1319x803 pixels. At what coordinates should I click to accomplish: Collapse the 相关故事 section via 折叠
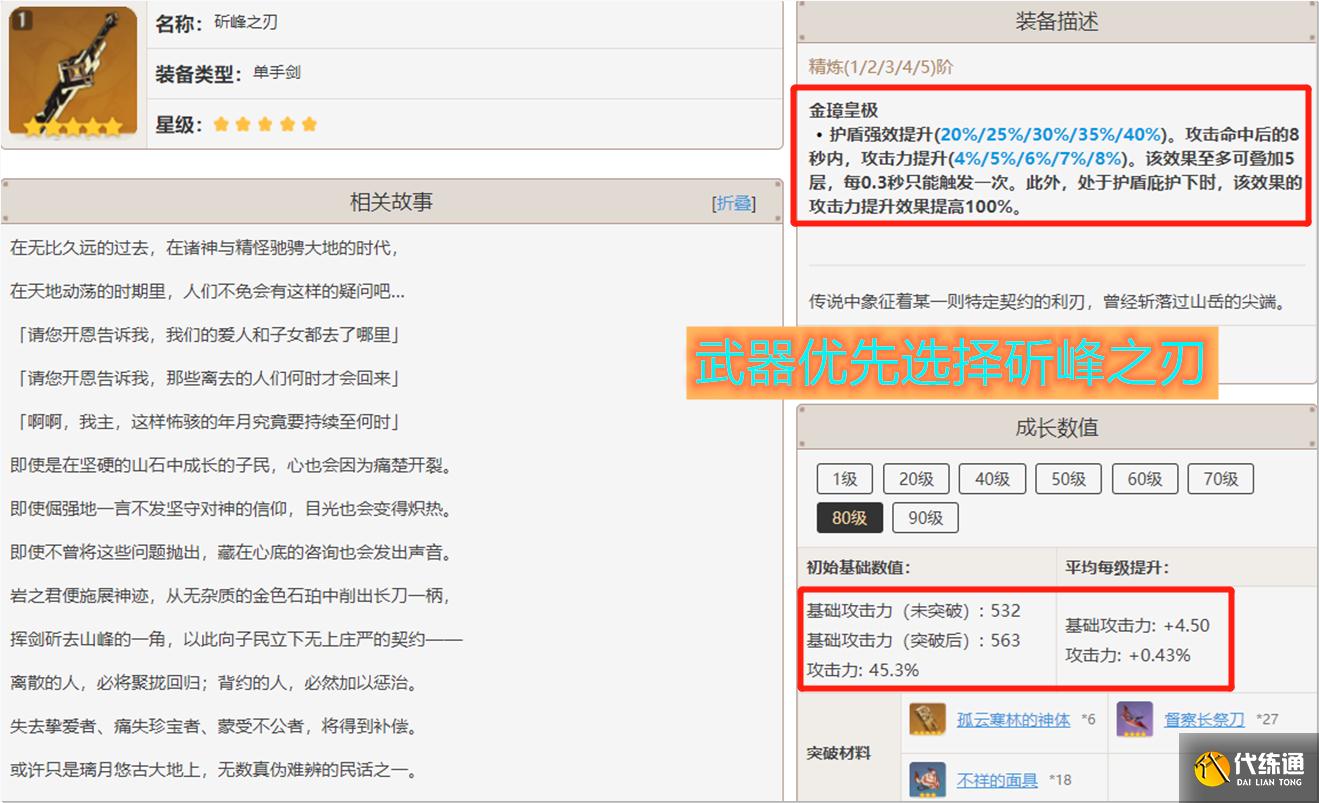(x=734, y=203)
